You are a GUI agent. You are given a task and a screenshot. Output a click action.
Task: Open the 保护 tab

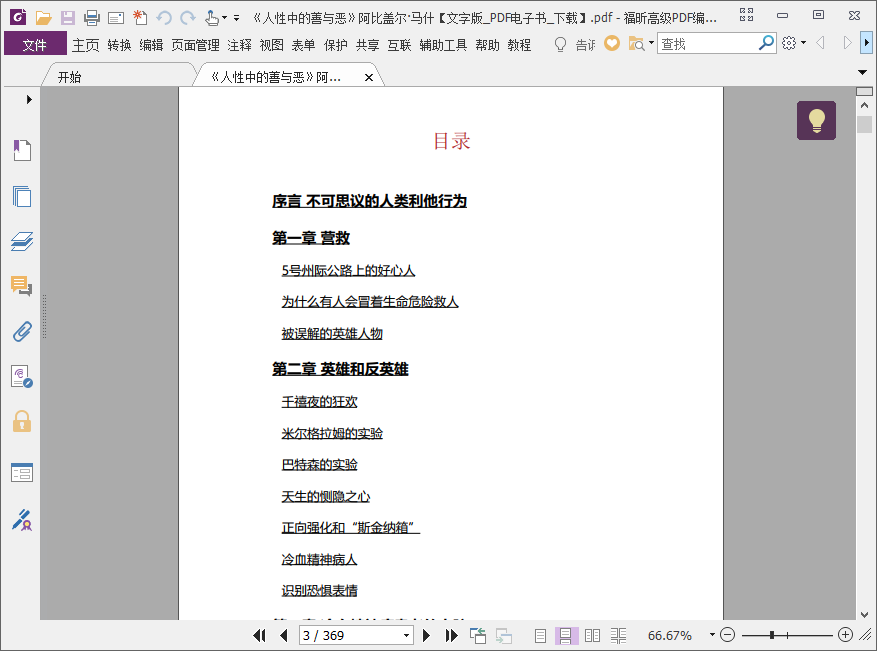click(x=336, y=45)
